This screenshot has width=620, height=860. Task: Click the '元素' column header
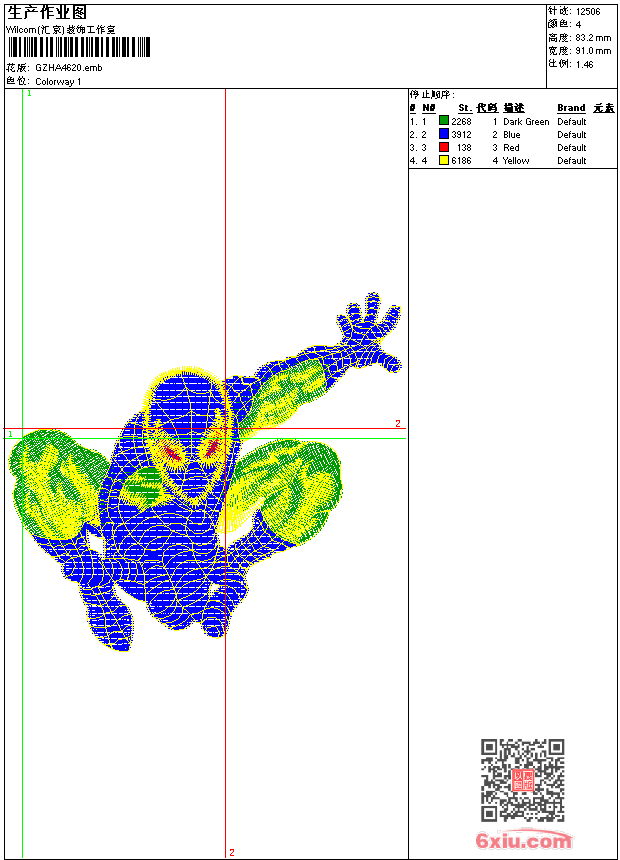pyautogui.click(x=604, y=108)
